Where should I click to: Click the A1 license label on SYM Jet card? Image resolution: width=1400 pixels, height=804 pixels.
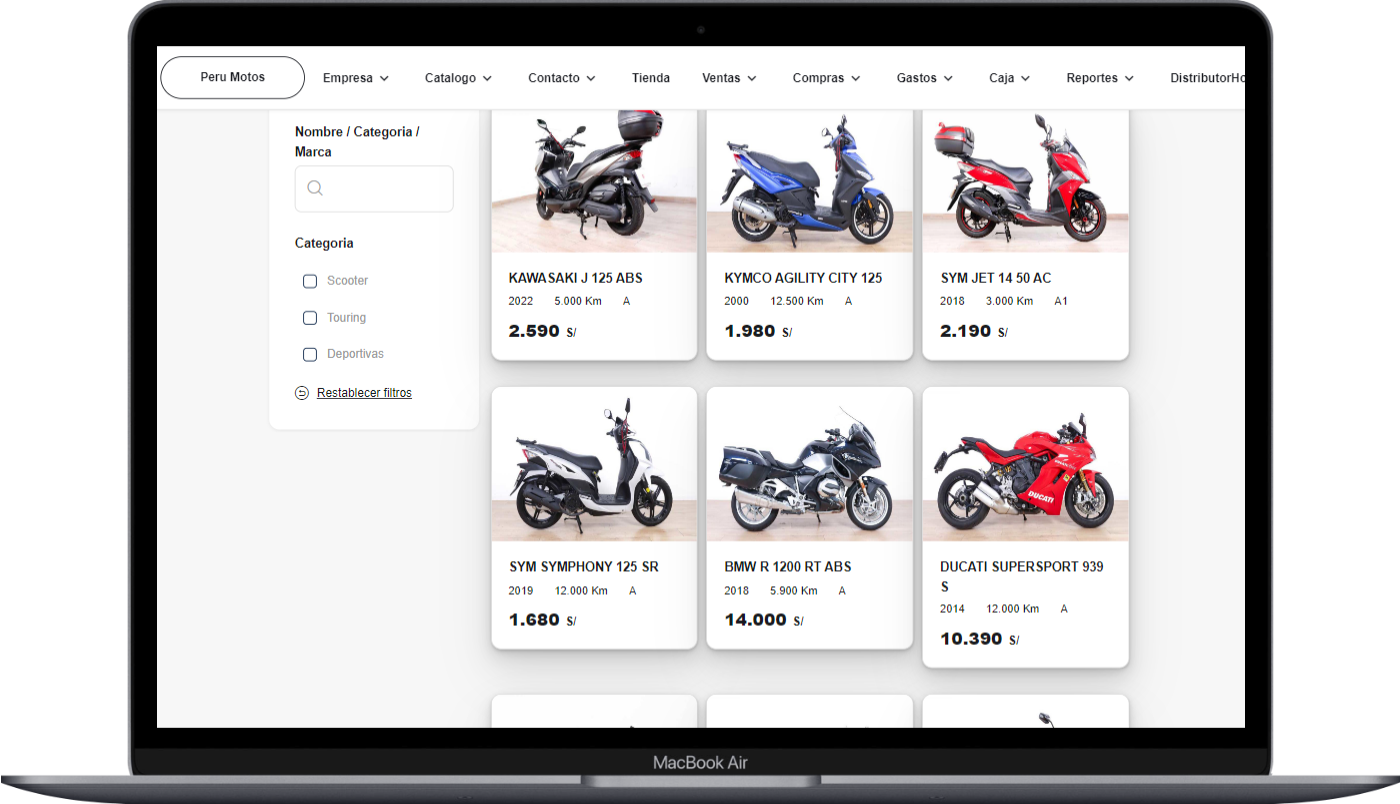(1061, 301)
